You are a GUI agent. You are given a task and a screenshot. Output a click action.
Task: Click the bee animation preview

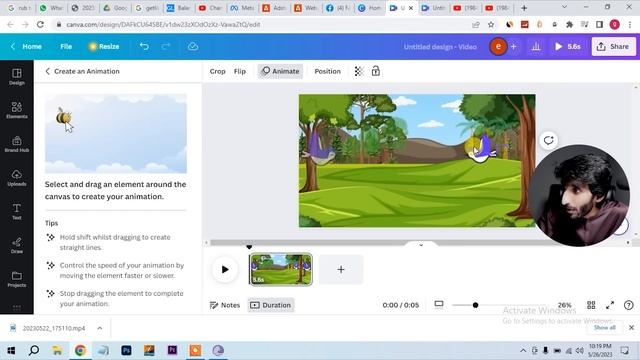pyautogui.click(x=116, y=133)
